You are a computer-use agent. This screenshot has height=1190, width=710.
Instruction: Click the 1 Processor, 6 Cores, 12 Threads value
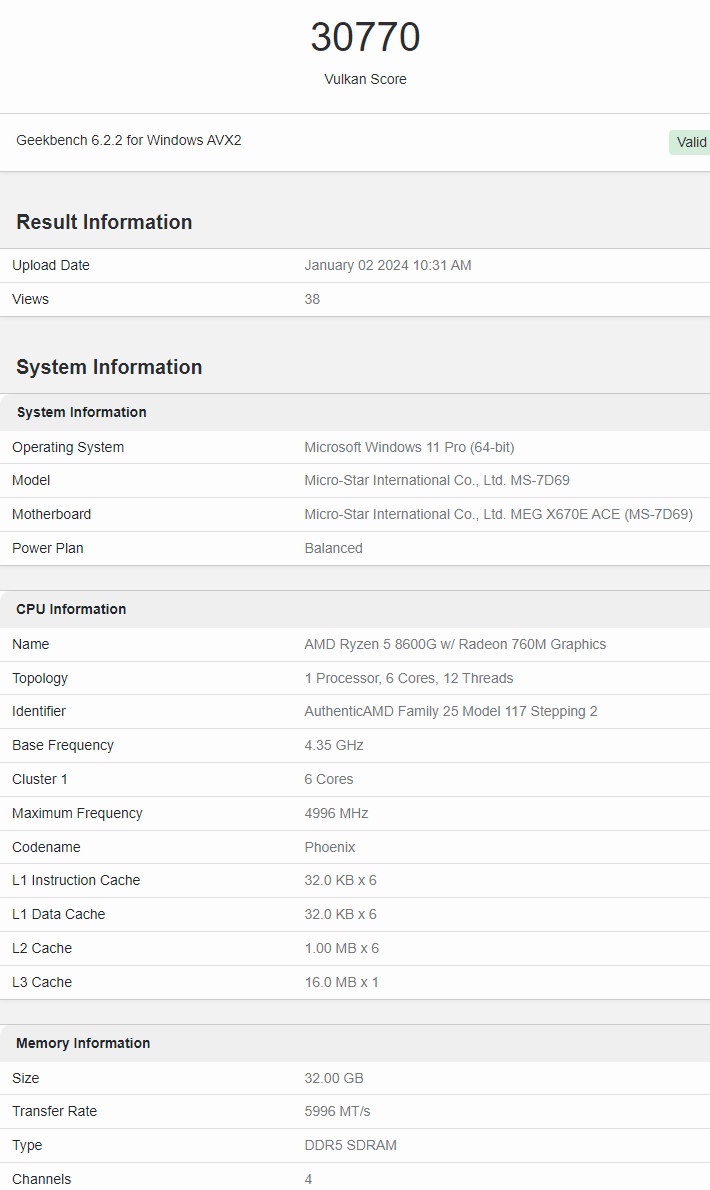pos(409,678)
